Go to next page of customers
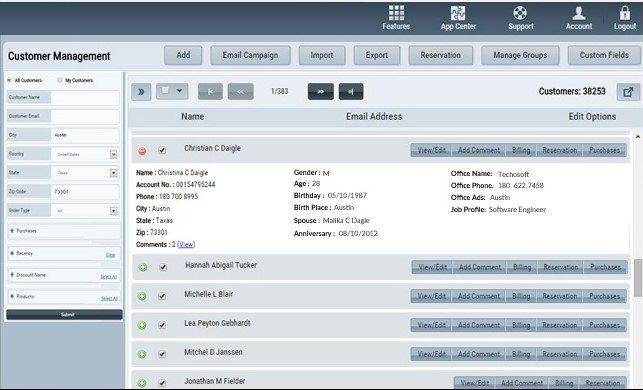This screenshot has width=643, height=390. click(x=321, y=91)
